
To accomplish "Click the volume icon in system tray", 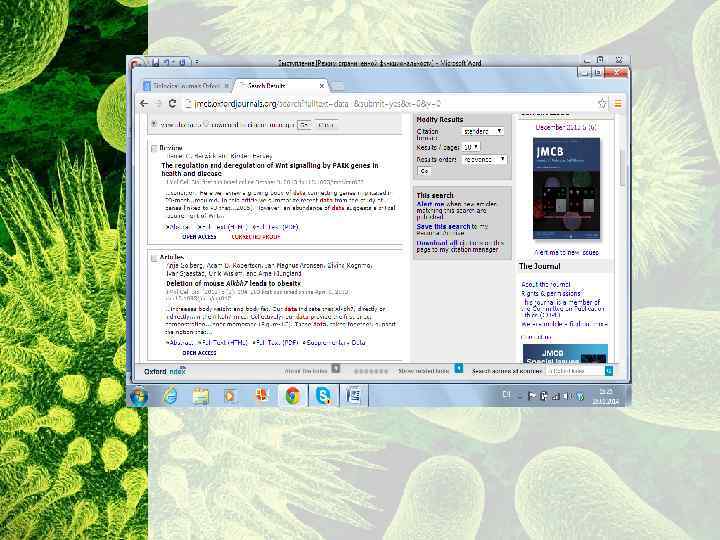I will 567,396.
